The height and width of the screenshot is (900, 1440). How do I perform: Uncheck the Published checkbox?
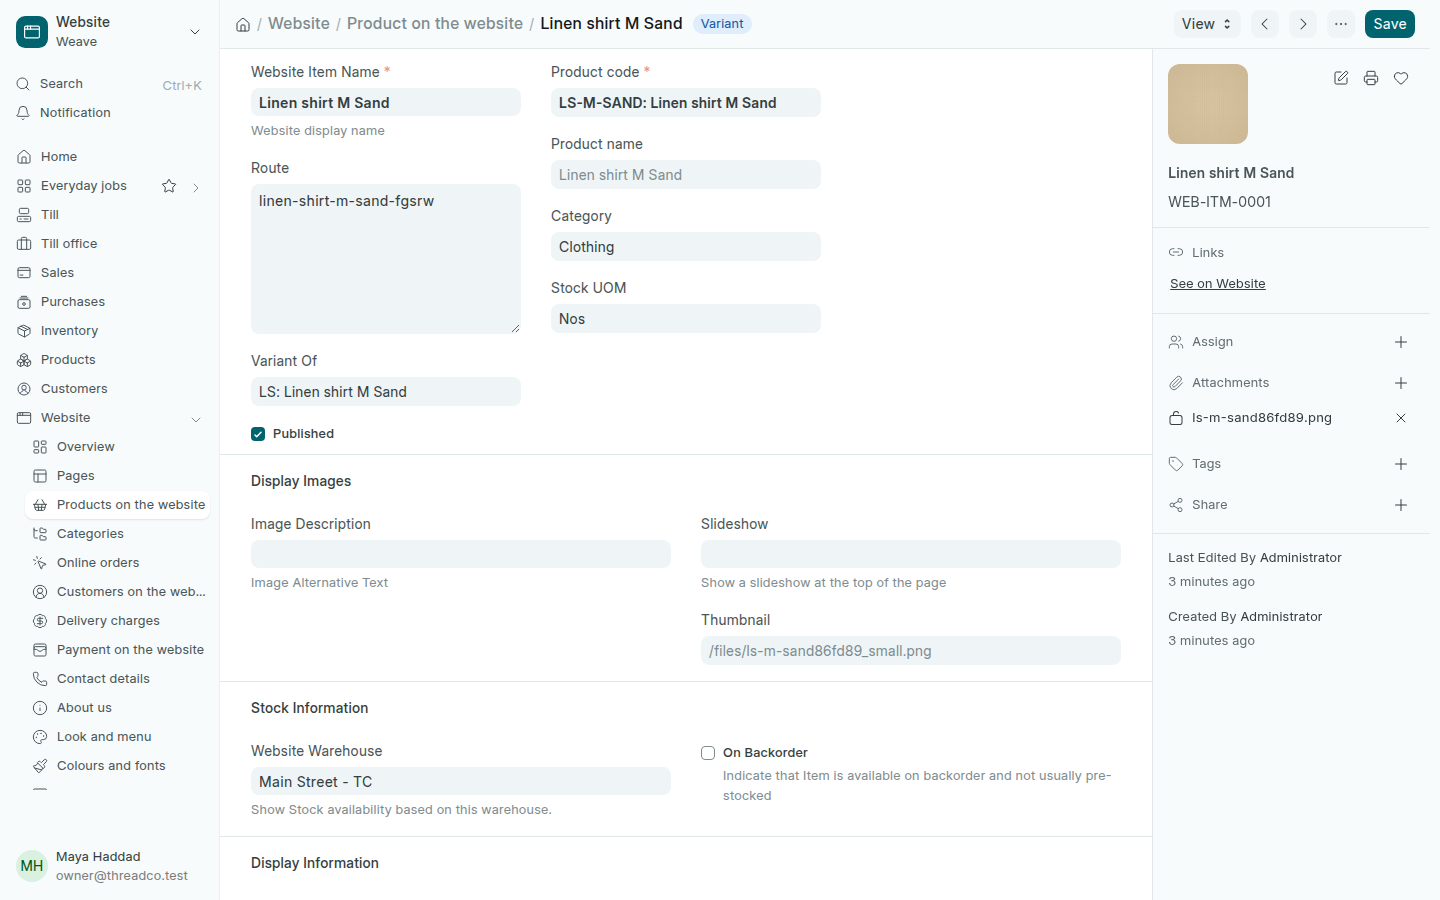pos(258,434)
